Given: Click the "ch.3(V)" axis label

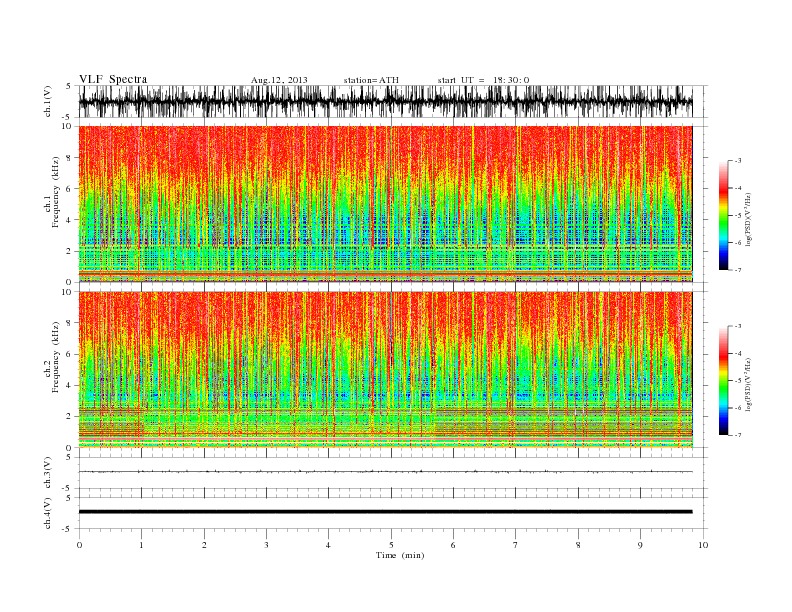Looking at the screenshot, I should 47,473.
